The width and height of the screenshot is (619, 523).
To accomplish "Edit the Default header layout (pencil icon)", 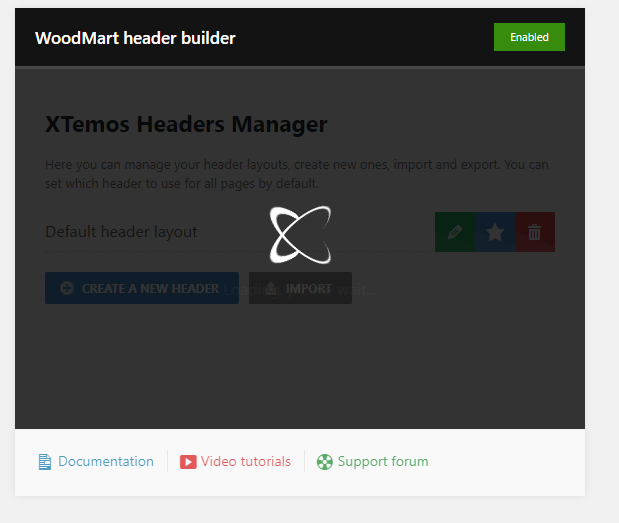I will coord(455,232).
